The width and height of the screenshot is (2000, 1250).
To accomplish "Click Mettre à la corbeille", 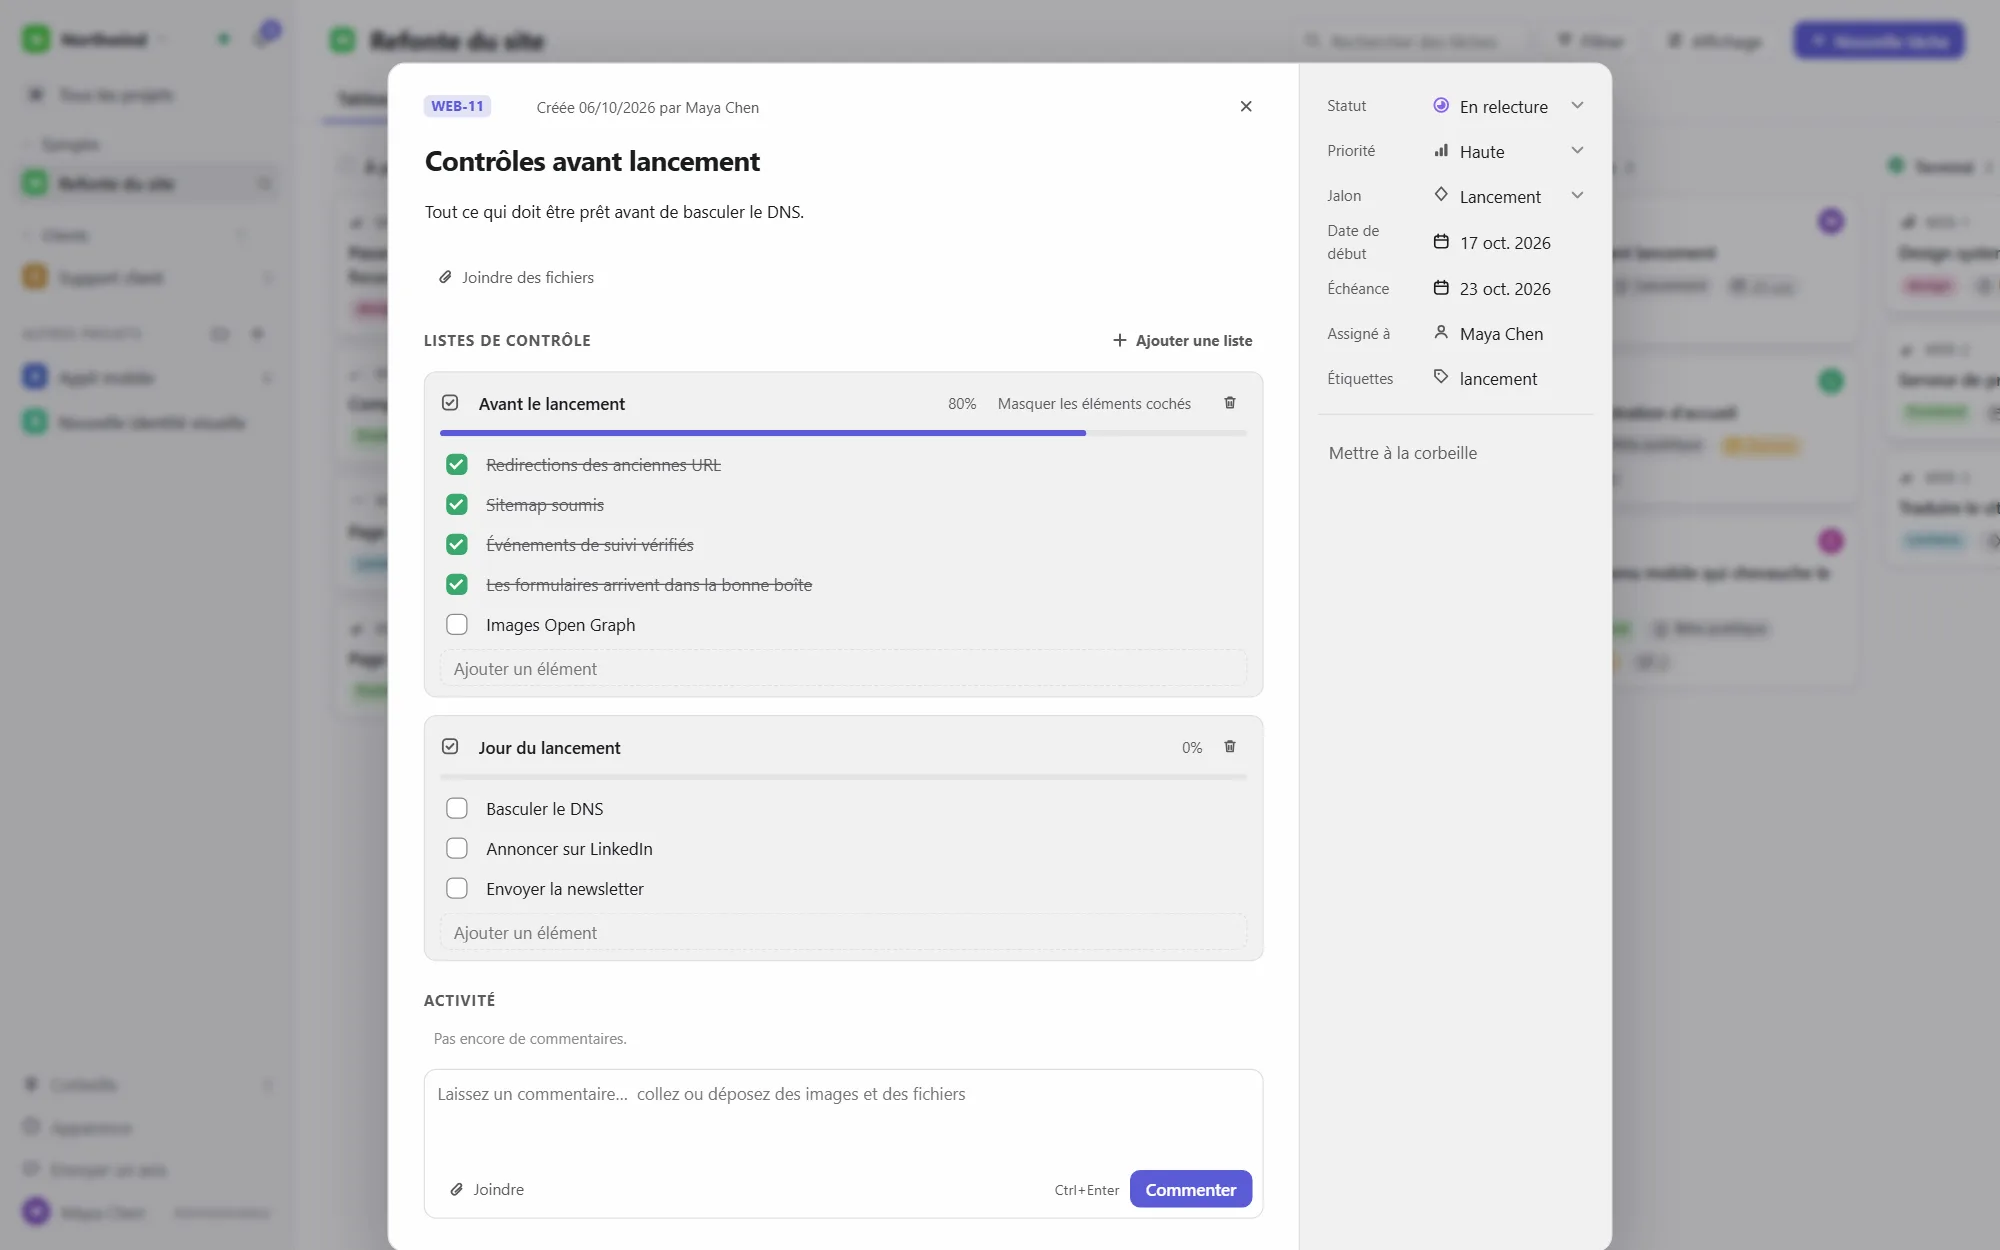I will tap(1402, 453).
